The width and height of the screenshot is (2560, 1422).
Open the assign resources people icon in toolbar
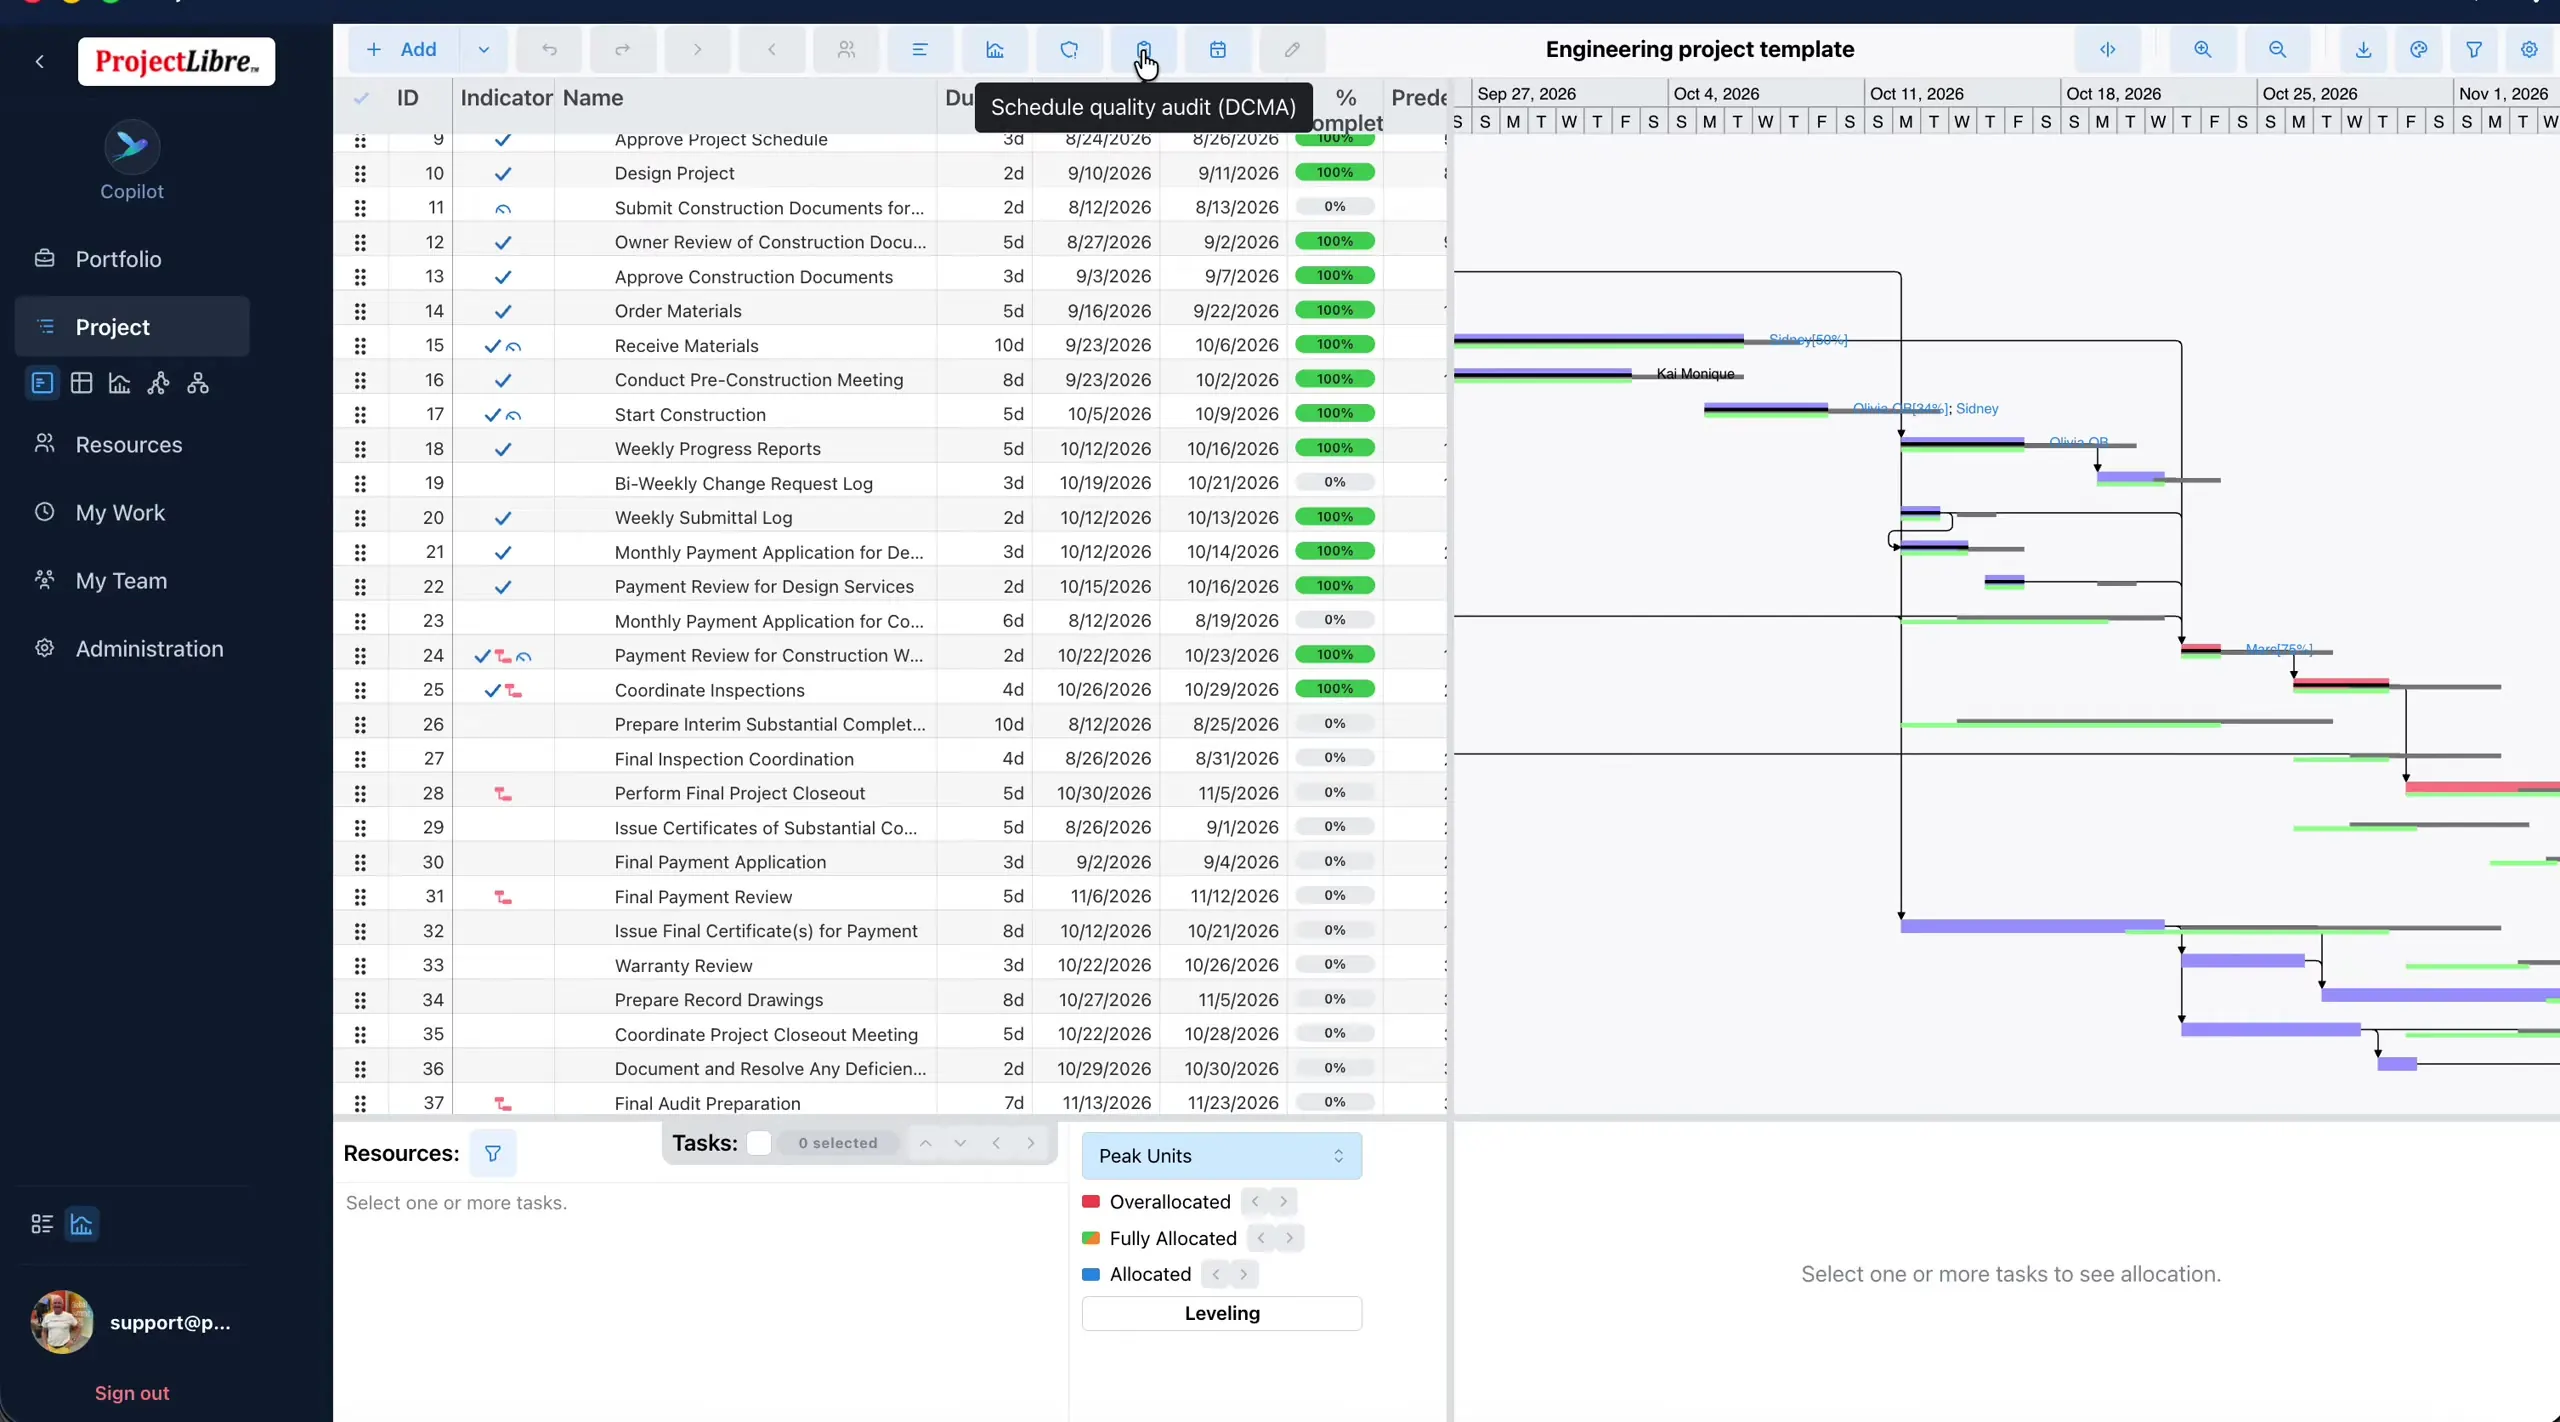click(846, 49)
